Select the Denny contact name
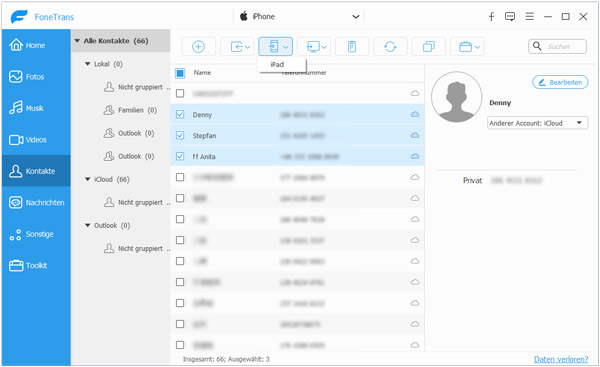This screenshot has width=600, height=367. [x=202, y=115]
